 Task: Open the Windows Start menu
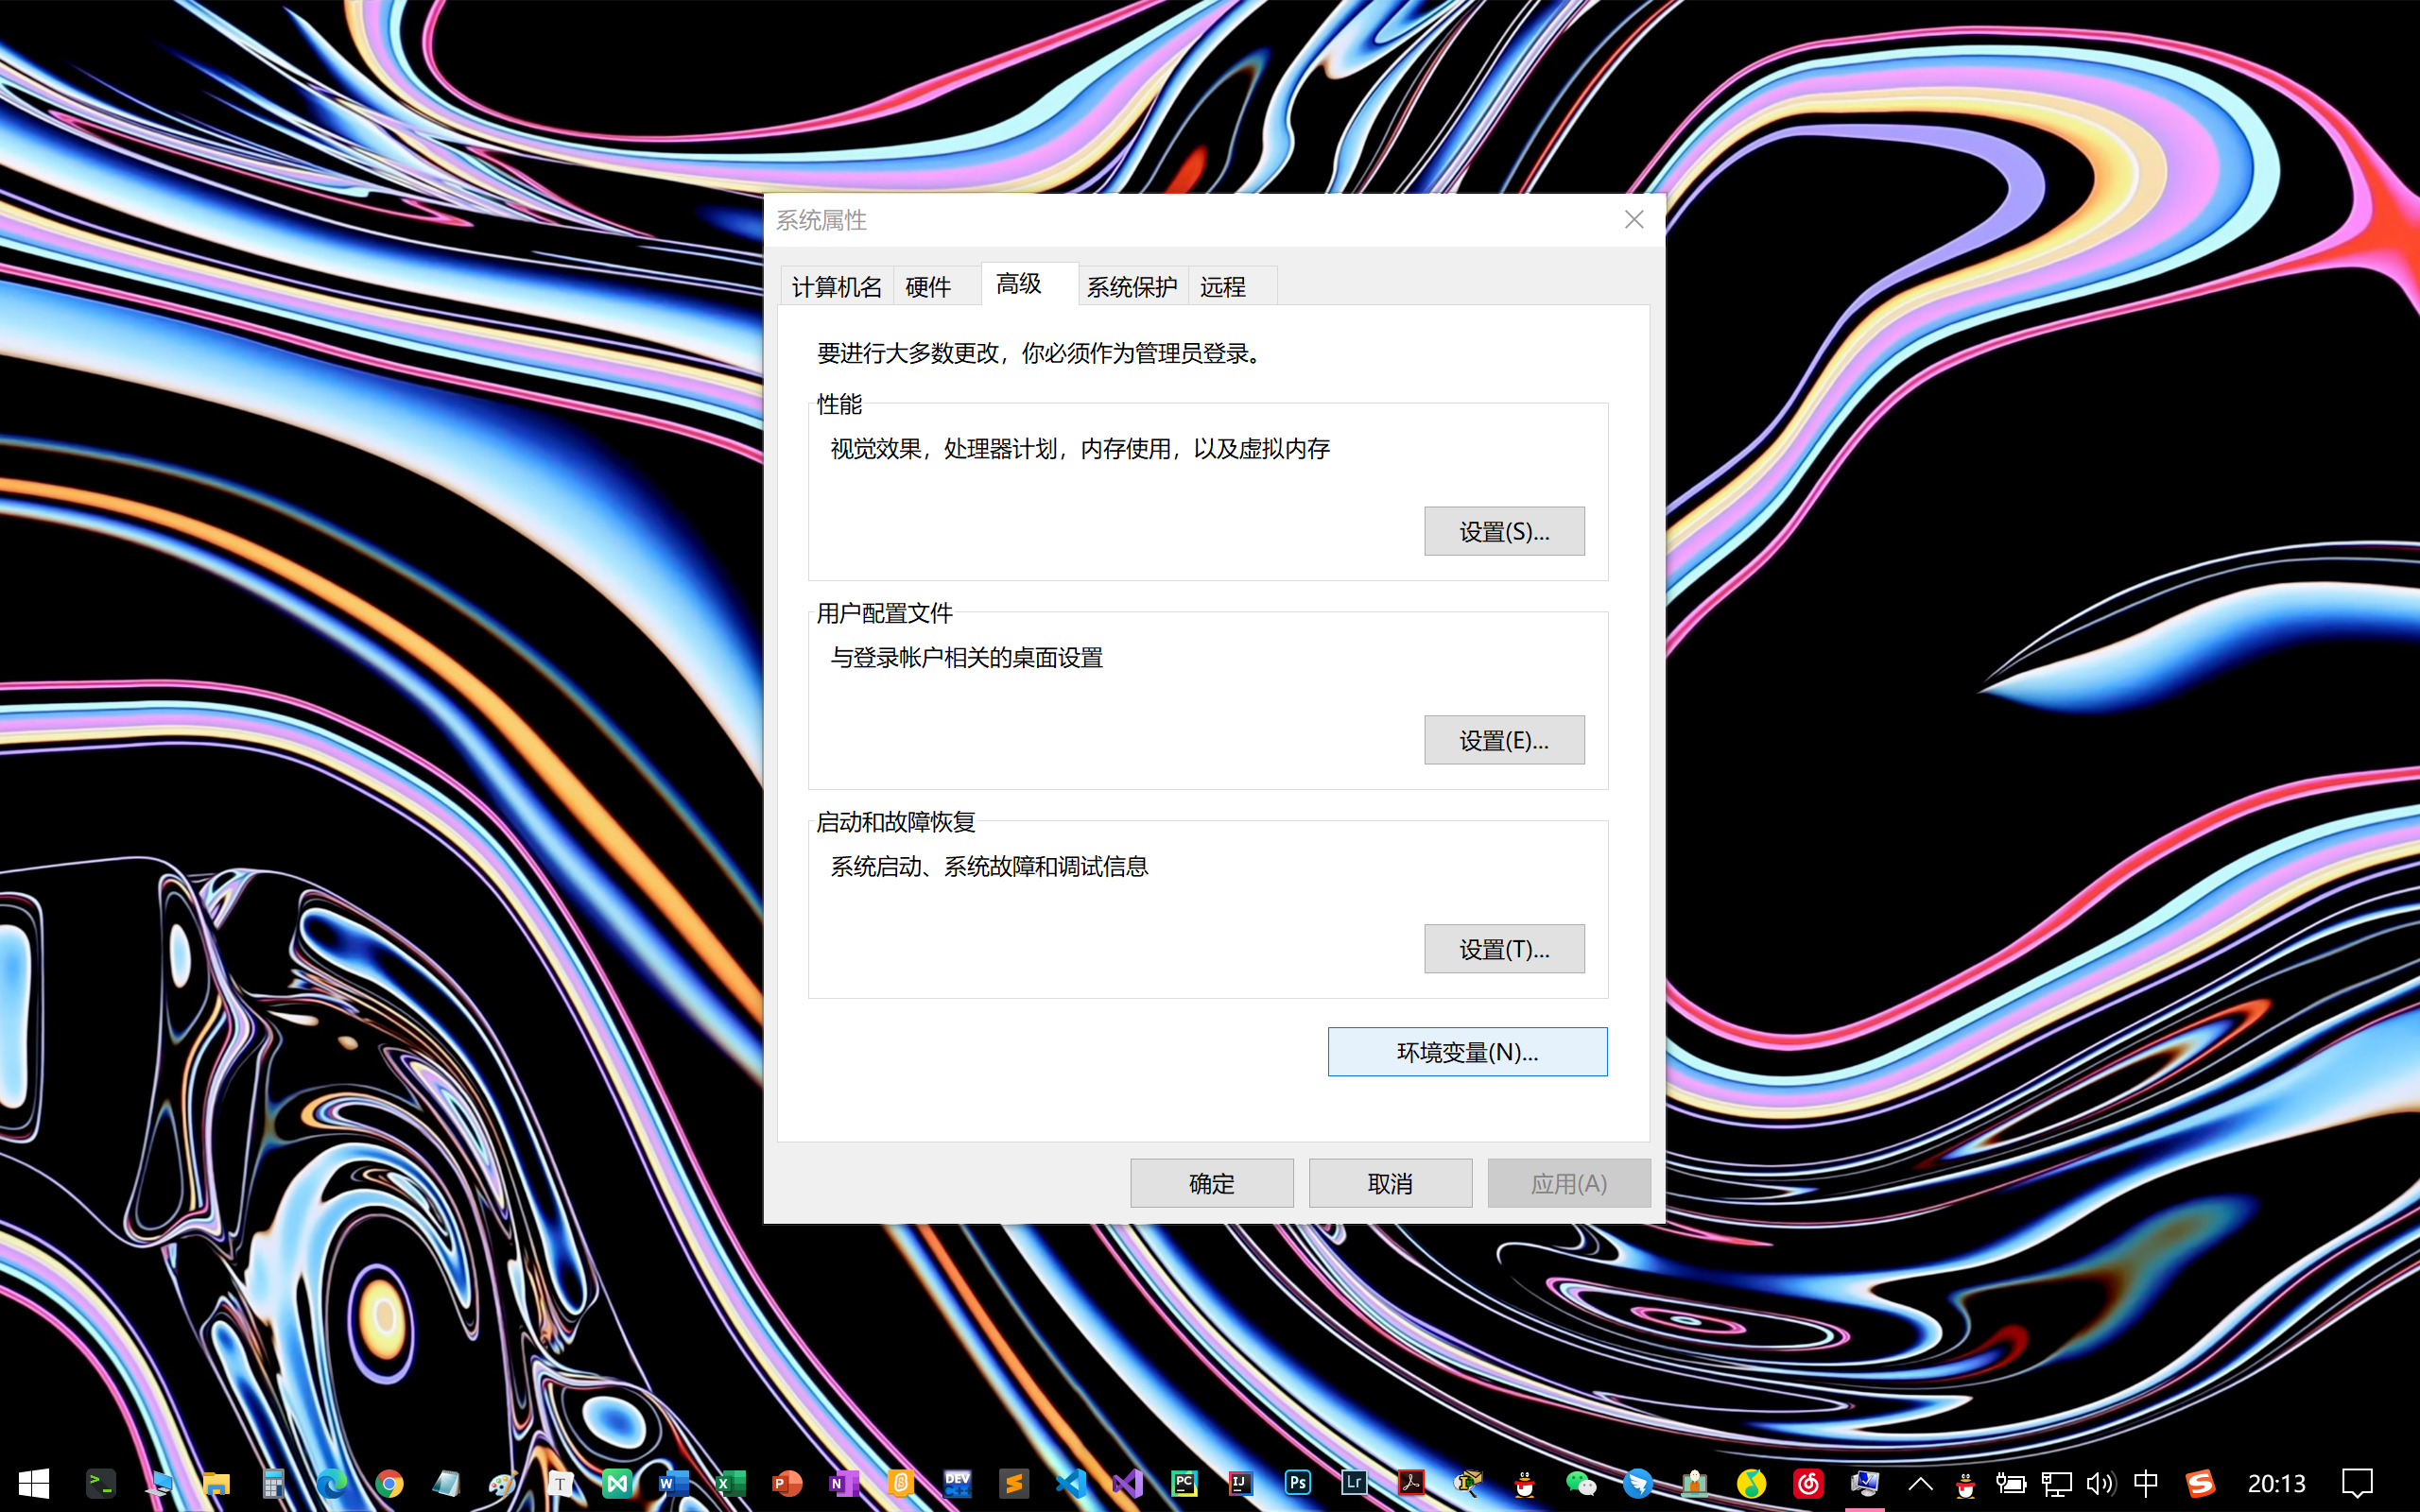click(x=33, y=1483)
